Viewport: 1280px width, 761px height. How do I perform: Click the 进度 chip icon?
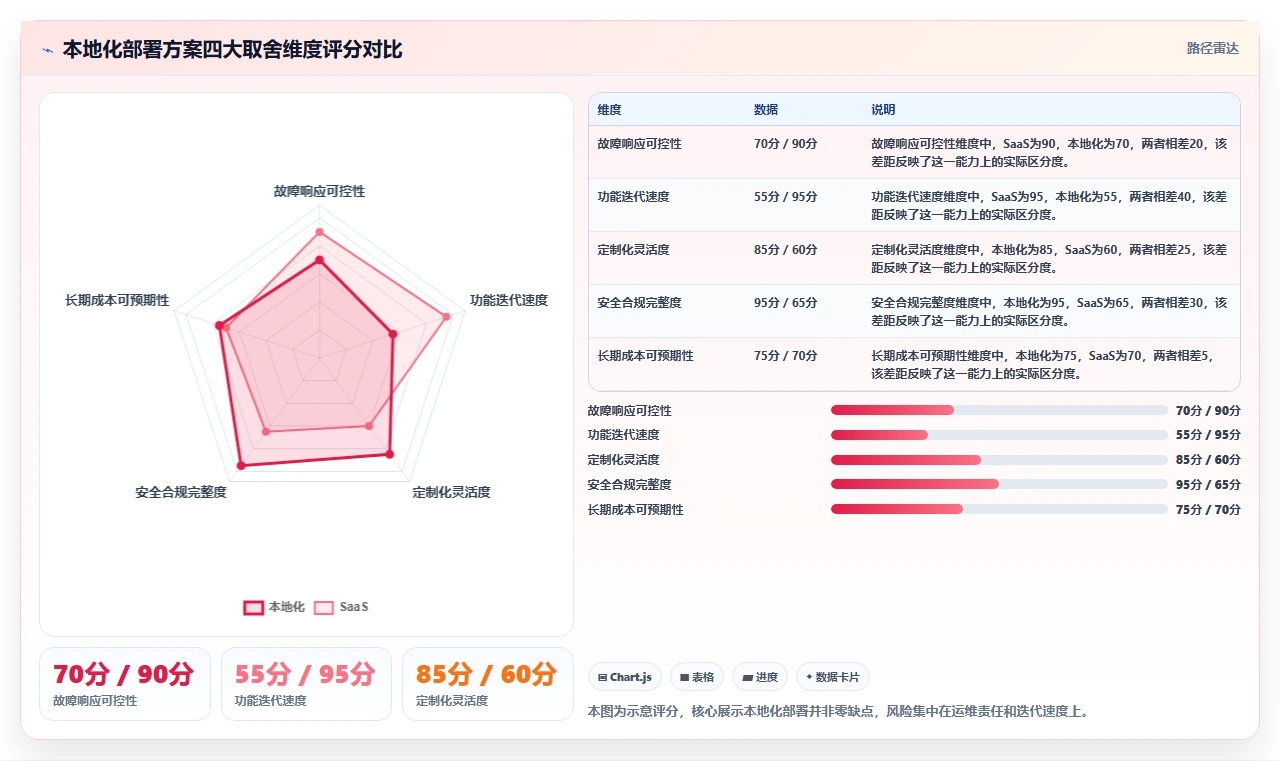point(747,677)
